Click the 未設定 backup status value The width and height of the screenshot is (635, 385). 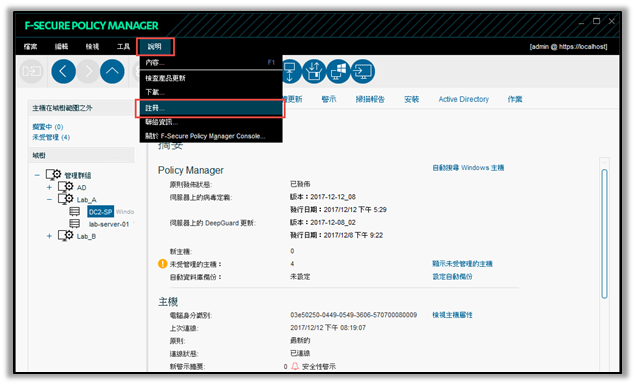(x=300, y=277)
